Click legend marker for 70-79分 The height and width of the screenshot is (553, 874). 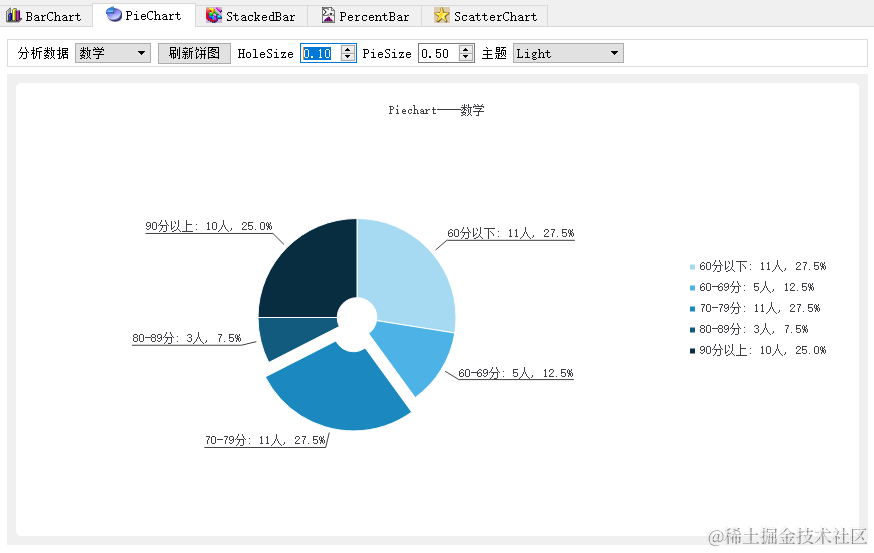click(692, 309)
